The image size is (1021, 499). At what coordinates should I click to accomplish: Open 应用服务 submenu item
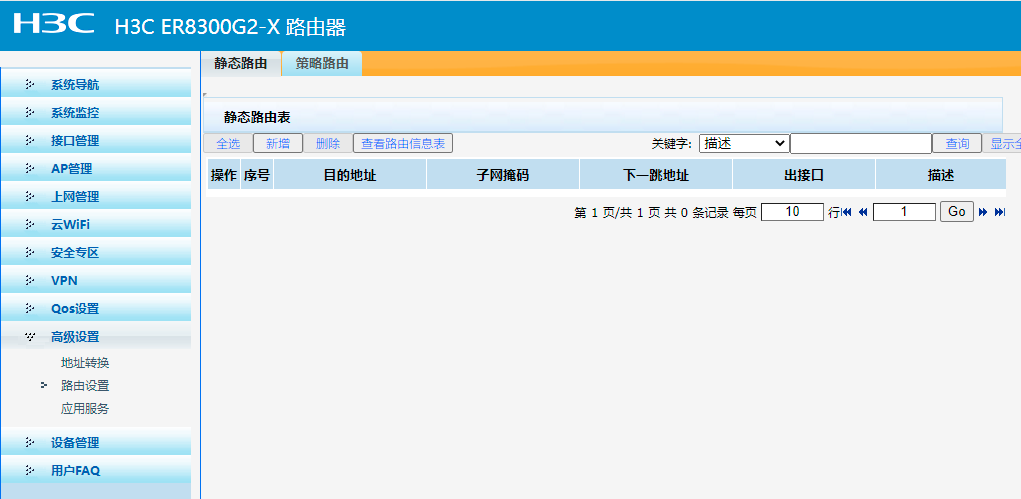(x=85, y=409)
